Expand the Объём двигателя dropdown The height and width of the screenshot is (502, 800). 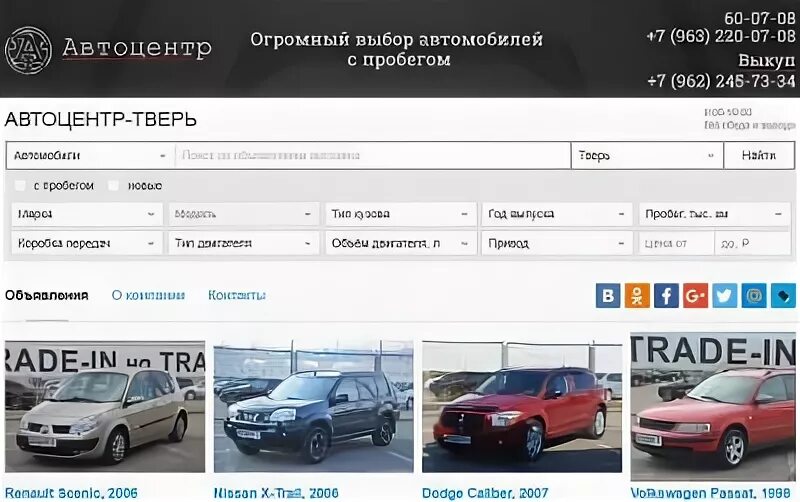(401, 243)
